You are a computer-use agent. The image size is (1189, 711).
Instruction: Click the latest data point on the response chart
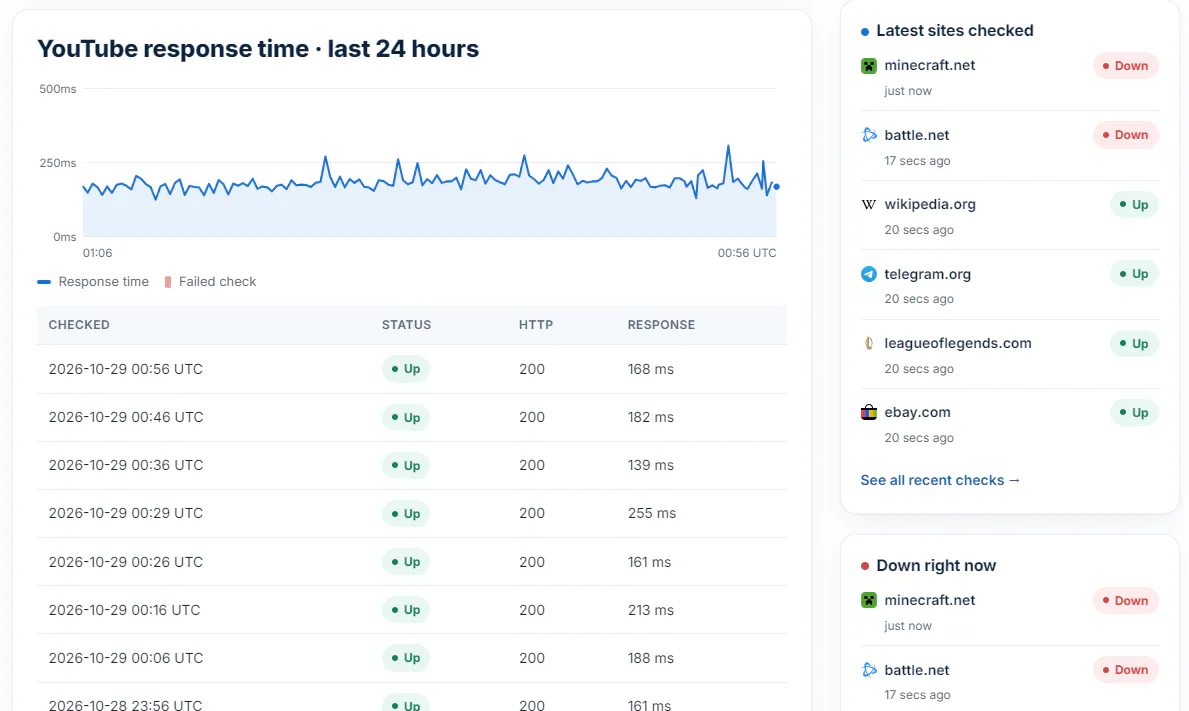776,186
